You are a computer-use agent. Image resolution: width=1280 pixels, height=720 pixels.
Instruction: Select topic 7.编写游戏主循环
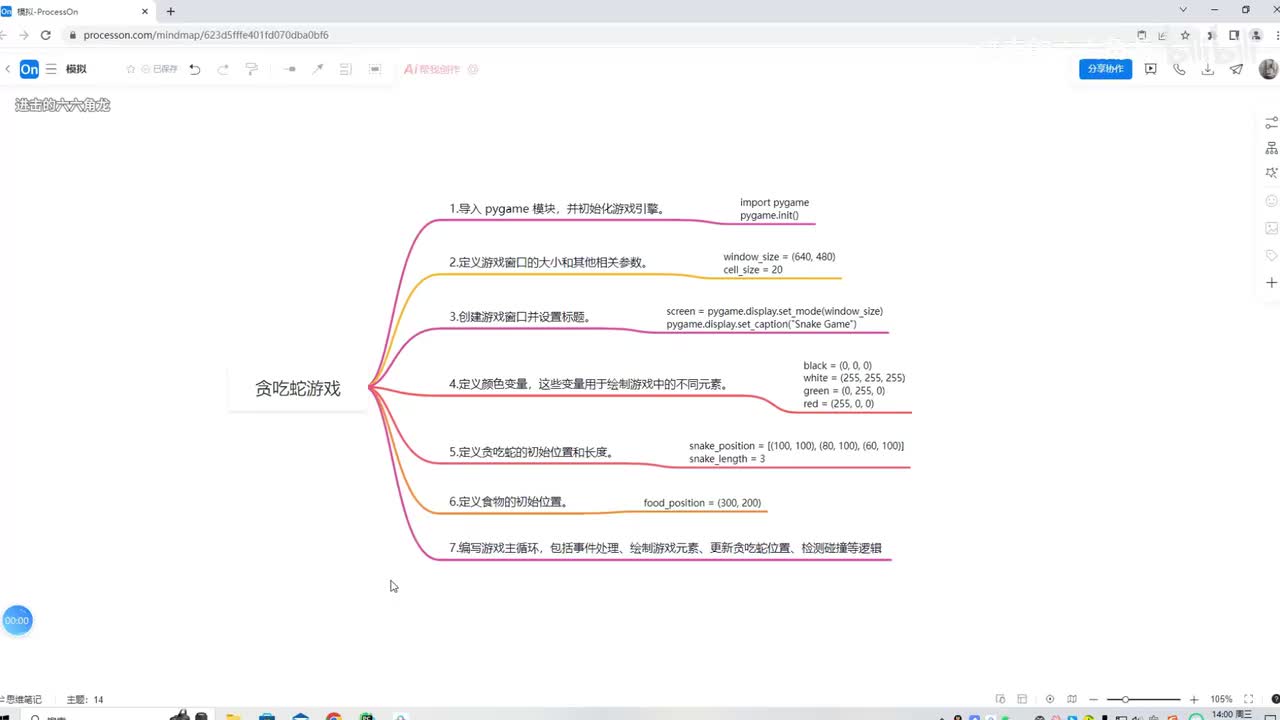(665, 548)
